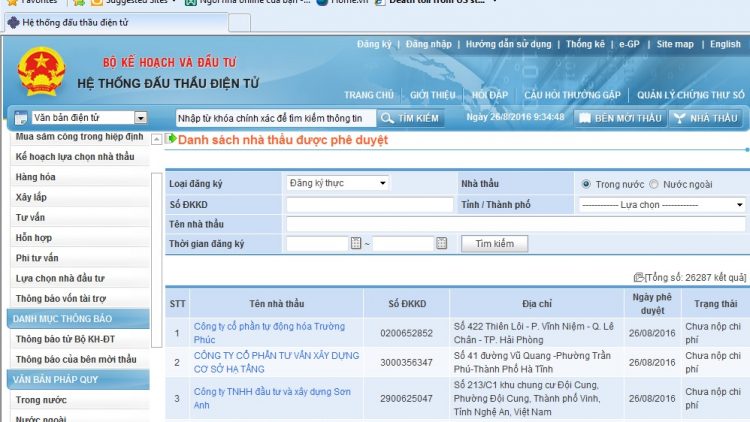Open Thông báo vốn tài trợ
750x422 pixels.
(x=61, y=299)
